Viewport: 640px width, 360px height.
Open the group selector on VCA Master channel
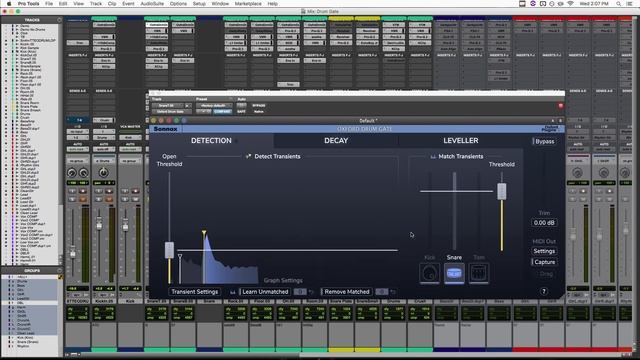[x=129, y=161]
